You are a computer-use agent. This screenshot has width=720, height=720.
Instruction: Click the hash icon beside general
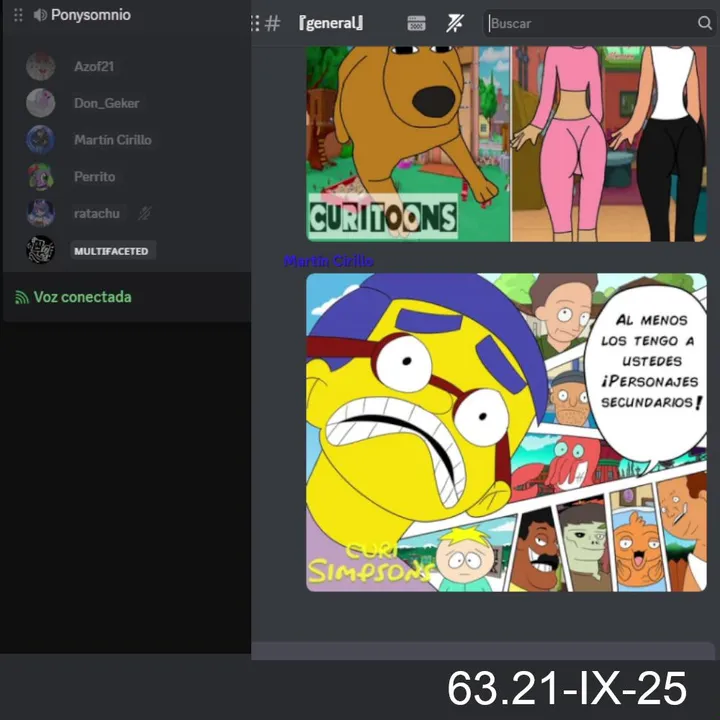[x=272, y=23]
